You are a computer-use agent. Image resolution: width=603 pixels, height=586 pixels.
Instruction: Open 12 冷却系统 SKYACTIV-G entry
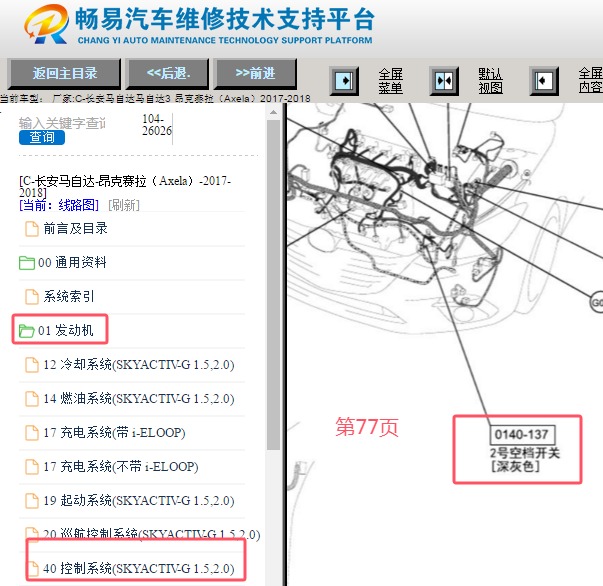tap(139, 365)
